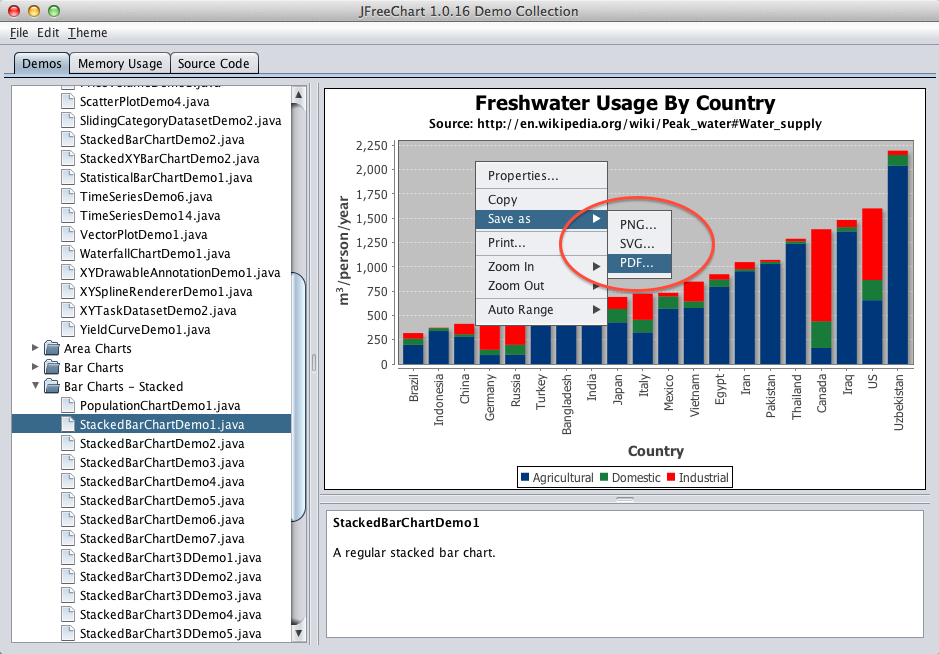Click the Bar Charts - Stacked folder icon
This screenshot has width=939, height=654.
click(52, 386)
